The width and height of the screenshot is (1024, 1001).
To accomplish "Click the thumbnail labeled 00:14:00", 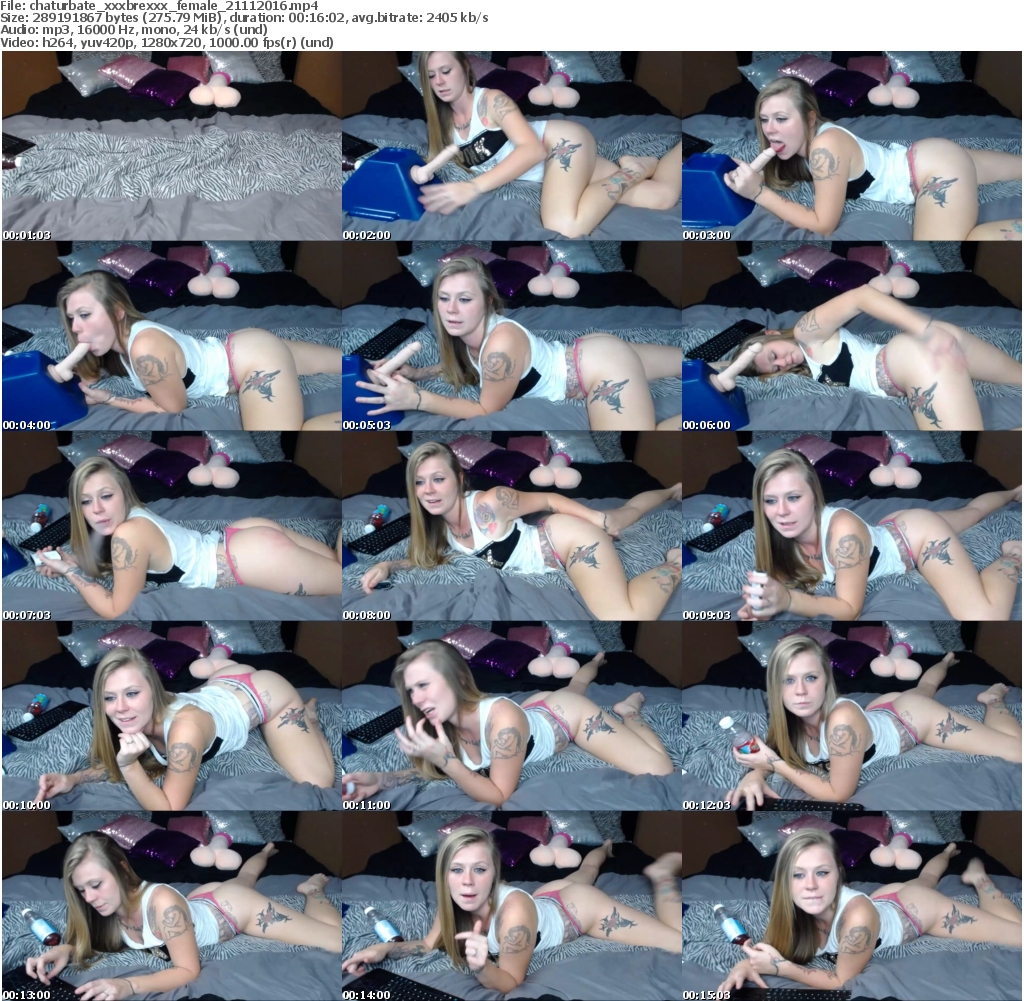I will 511,906.
